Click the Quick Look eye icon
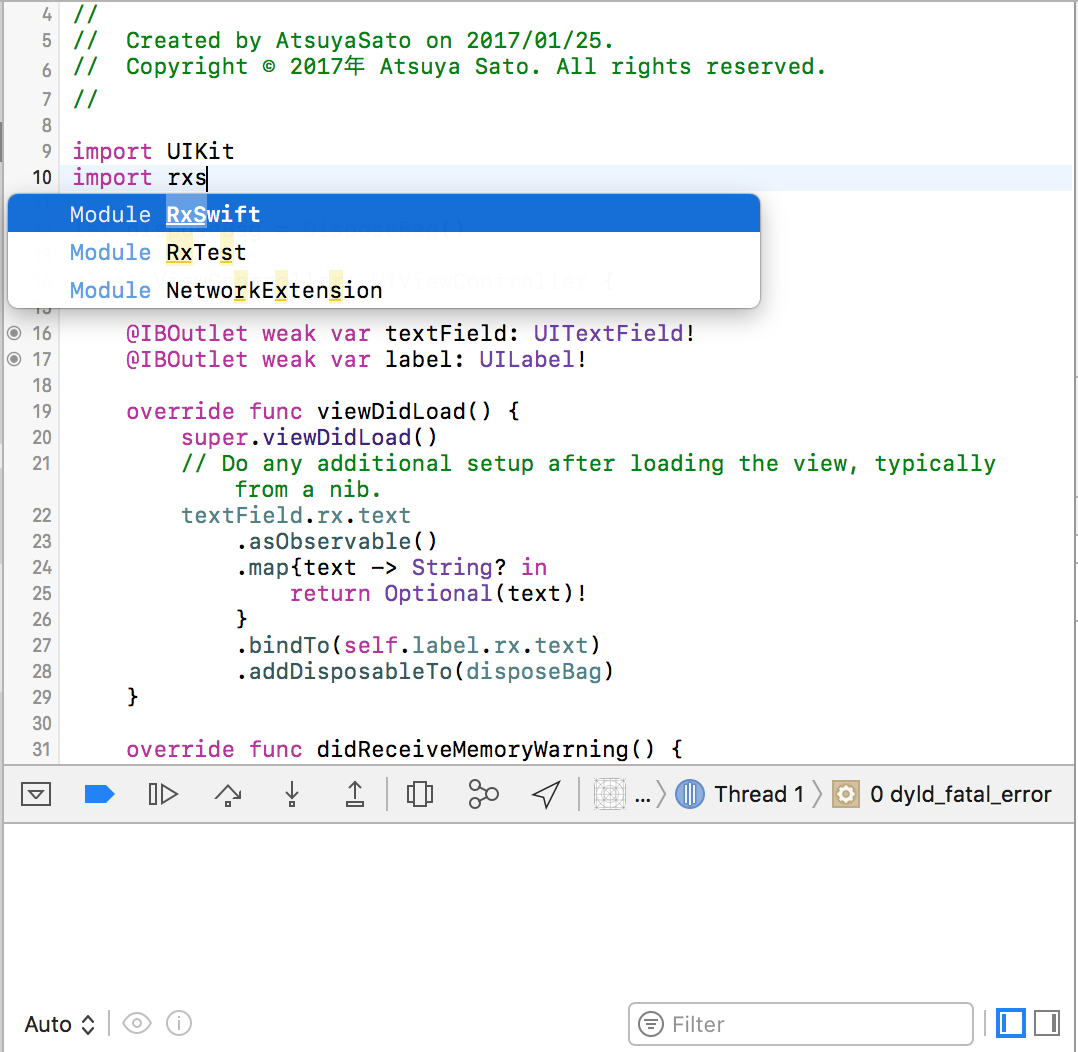 point(137,1023)
